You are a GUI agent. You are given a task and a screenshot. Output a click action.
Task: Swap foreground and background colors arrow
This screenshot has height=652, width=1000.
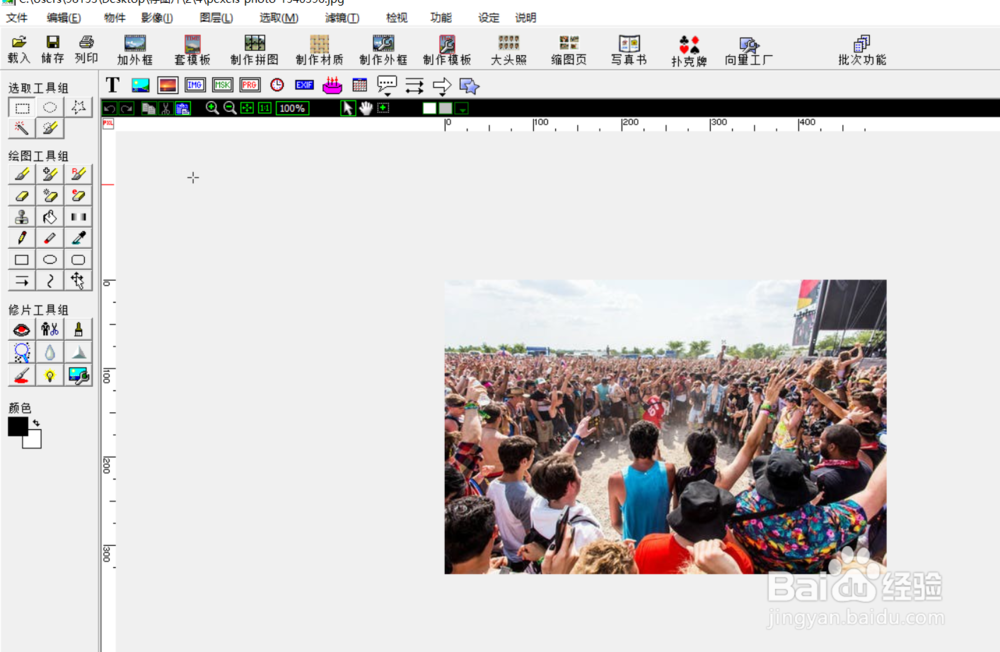(x=36, y=422)
